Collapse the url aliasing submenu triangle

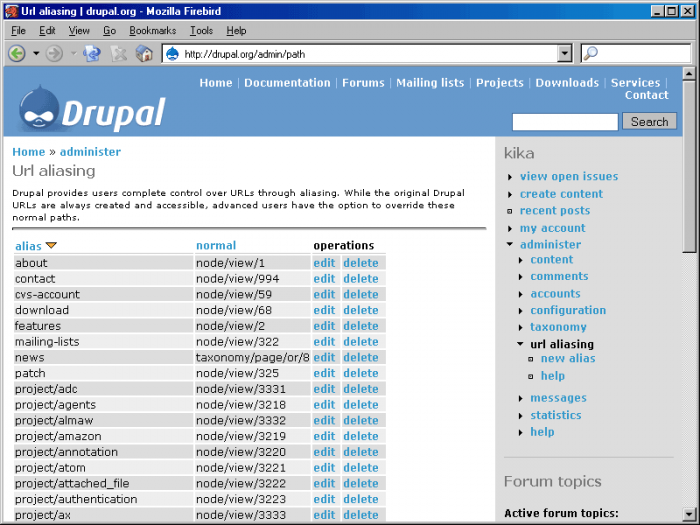point(520,344)
